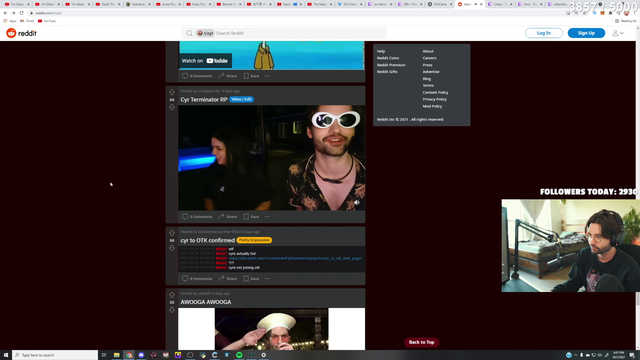Image resolution: width=640 pixels, height=360 pixels.
Task: Click the Reddit logo to go home
Action: click(21, 33)
